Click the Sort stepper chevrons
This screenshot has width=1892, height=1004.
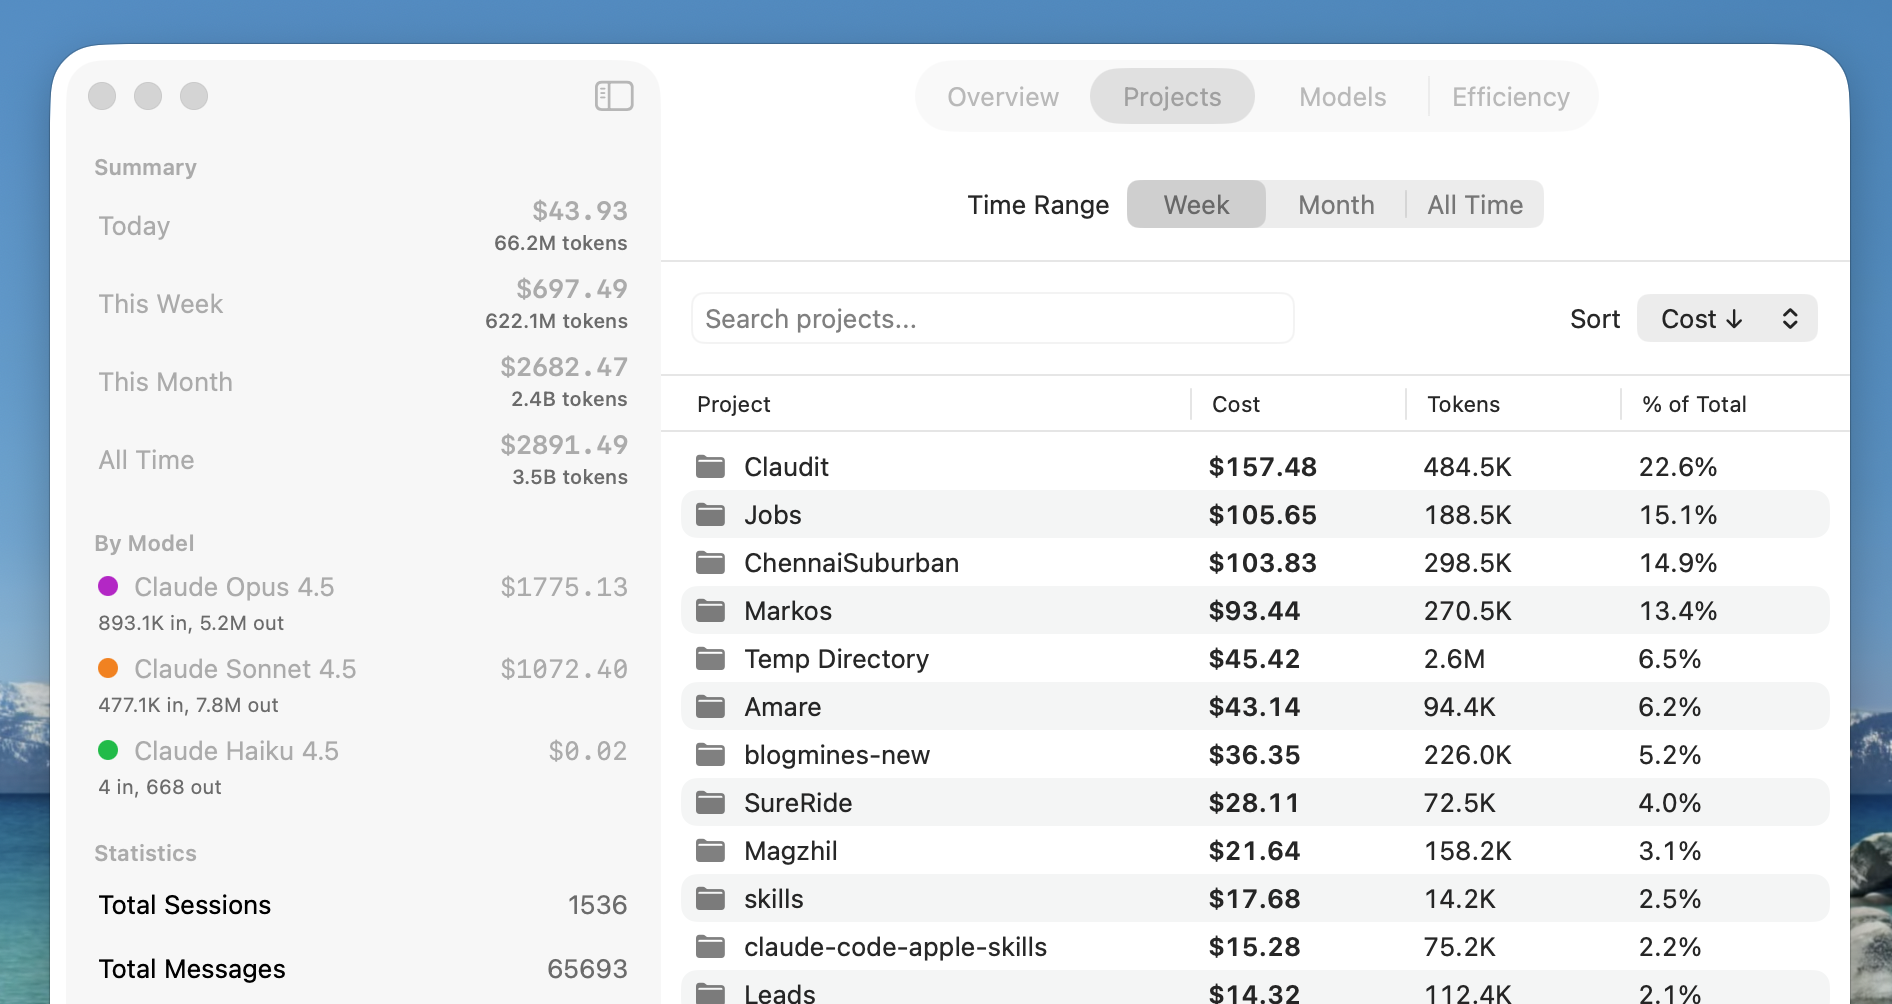tap(1789, 318)
